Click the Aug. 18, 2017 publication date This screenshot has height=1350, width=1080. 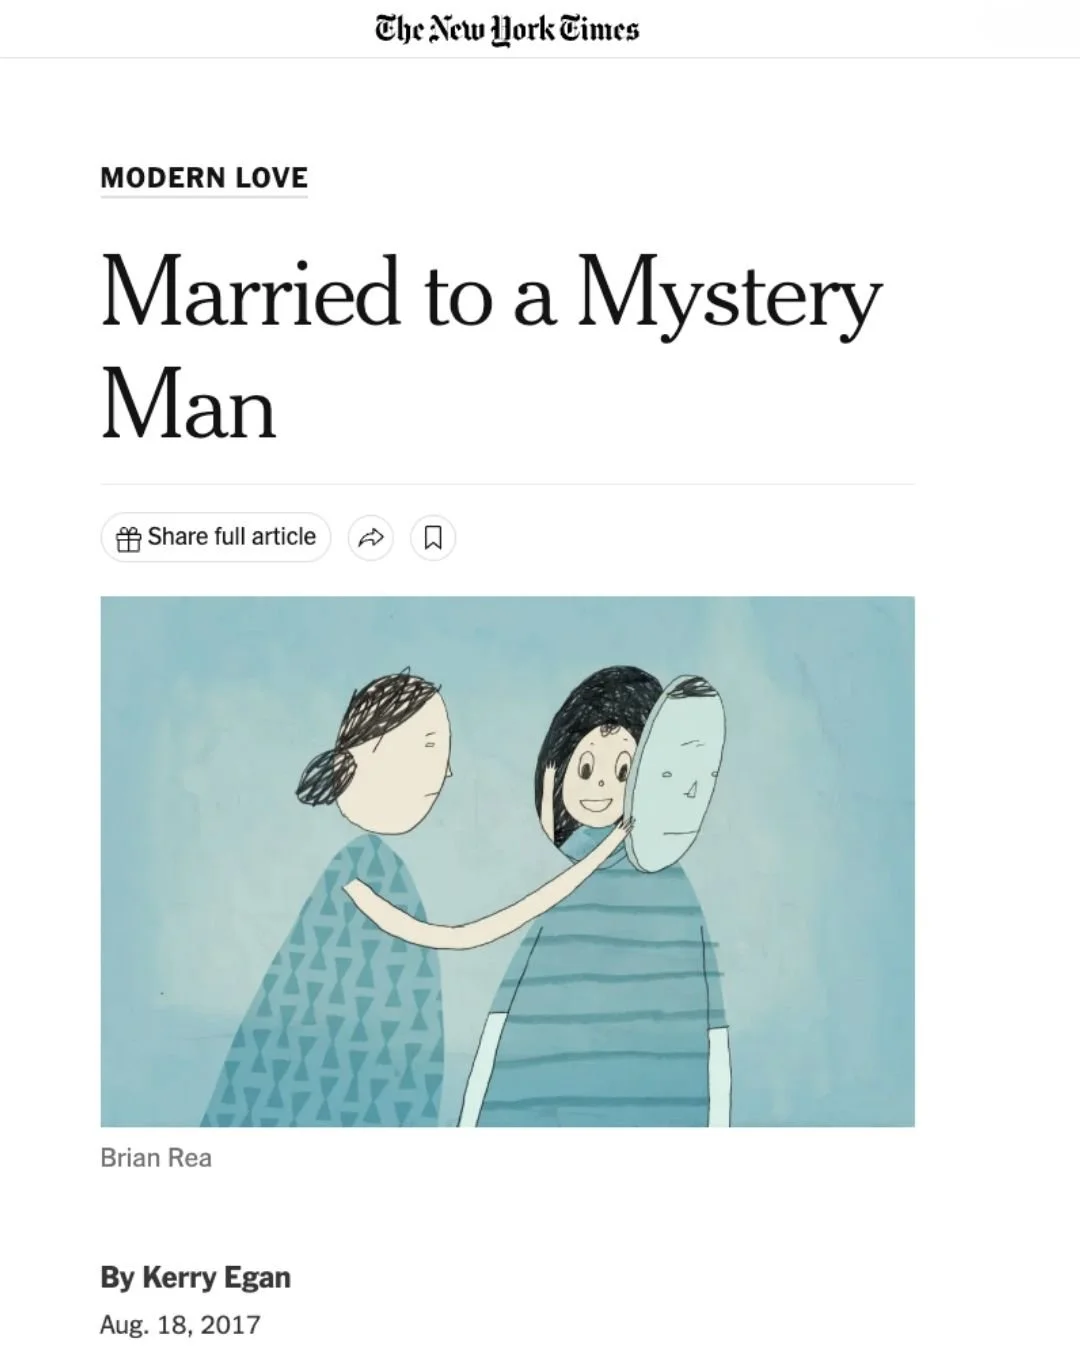coord(180,1325)
